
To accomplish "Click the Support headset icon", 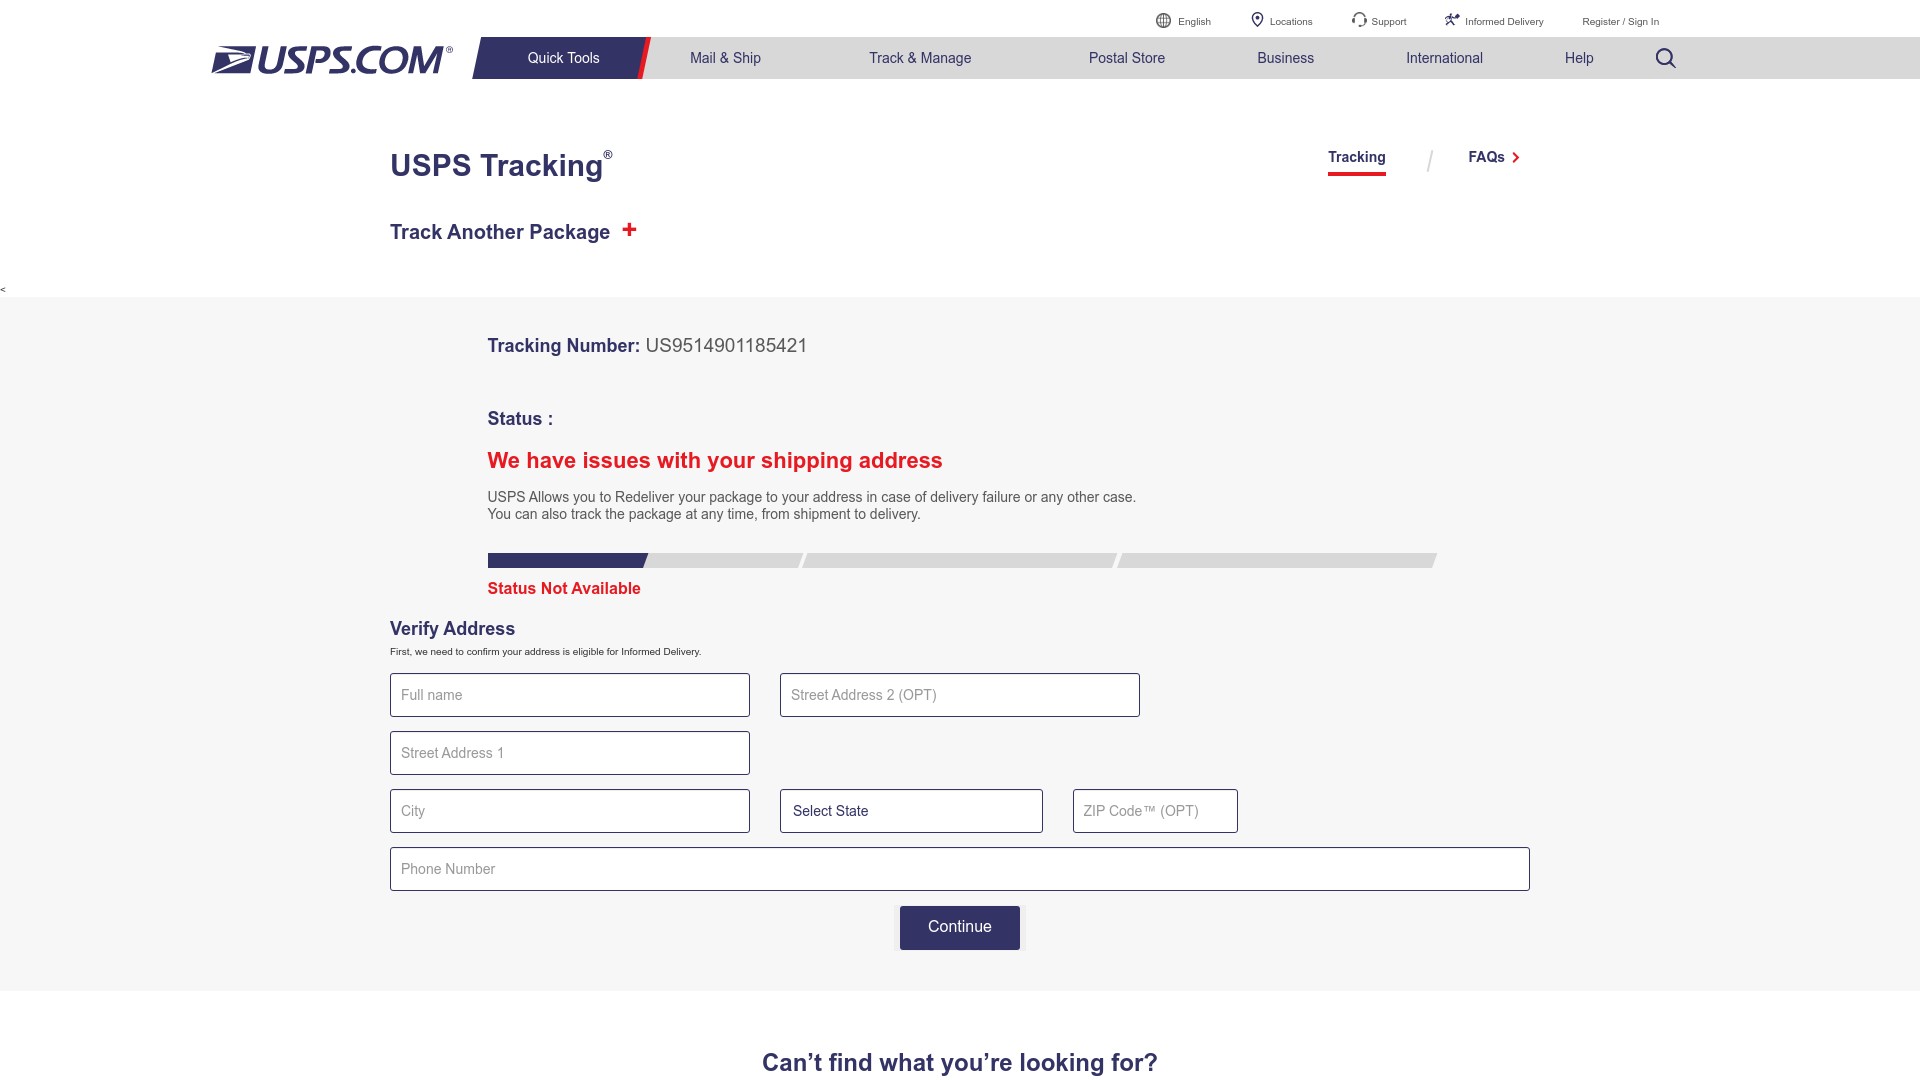I will (1358, 20).
